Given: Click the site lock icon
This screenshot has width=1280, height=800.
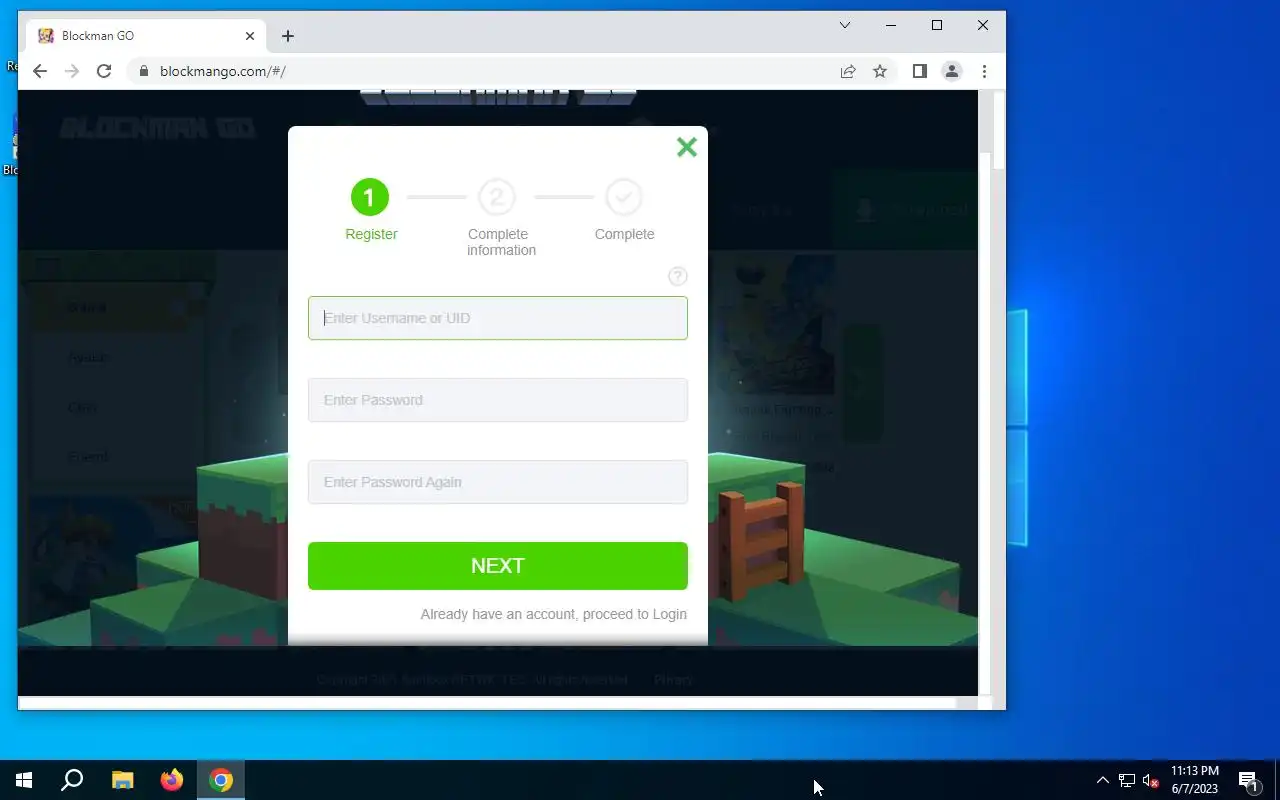Looking at the screenshot, I should [x=144, y=71].
